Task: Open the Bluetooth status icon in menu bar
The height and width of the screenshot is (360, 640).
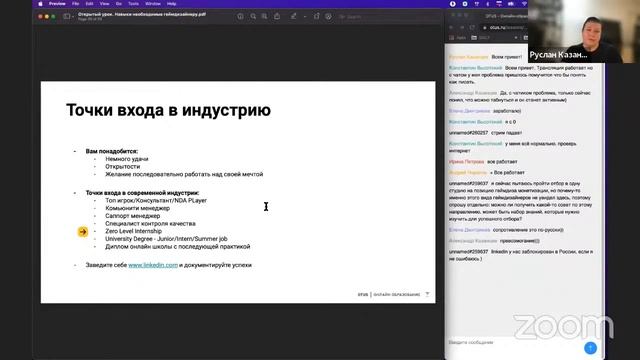Action: pos(487,4)
